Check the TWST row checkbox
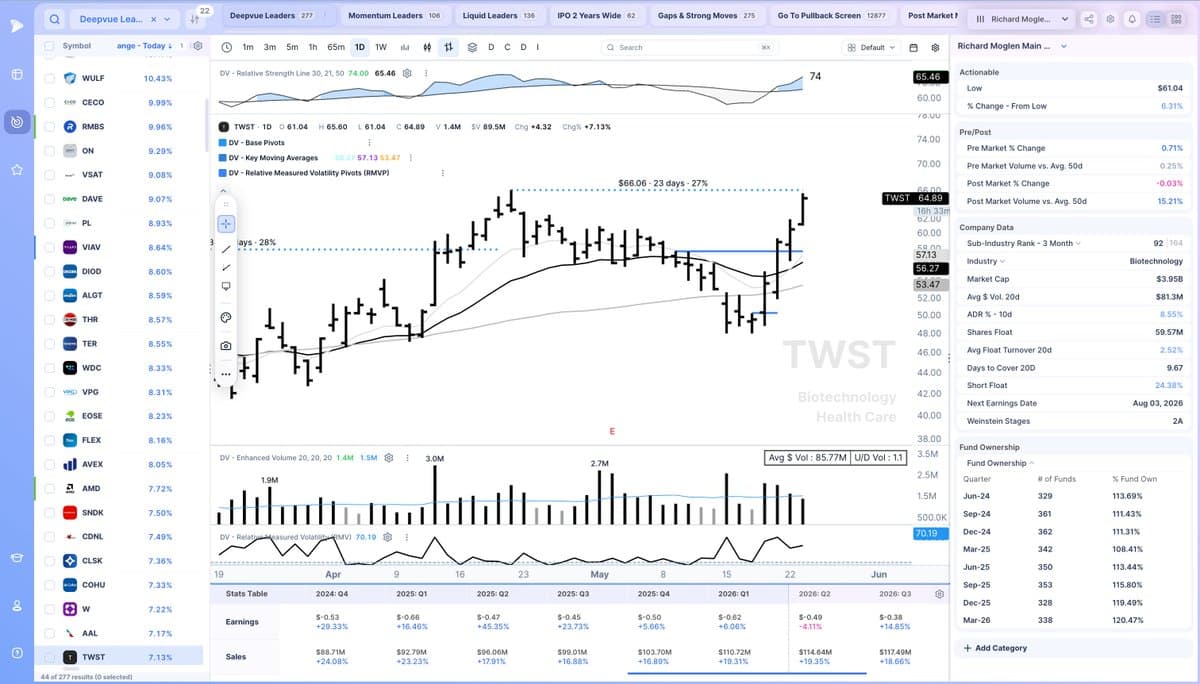The image size is (1200, 684). [49, 657]
